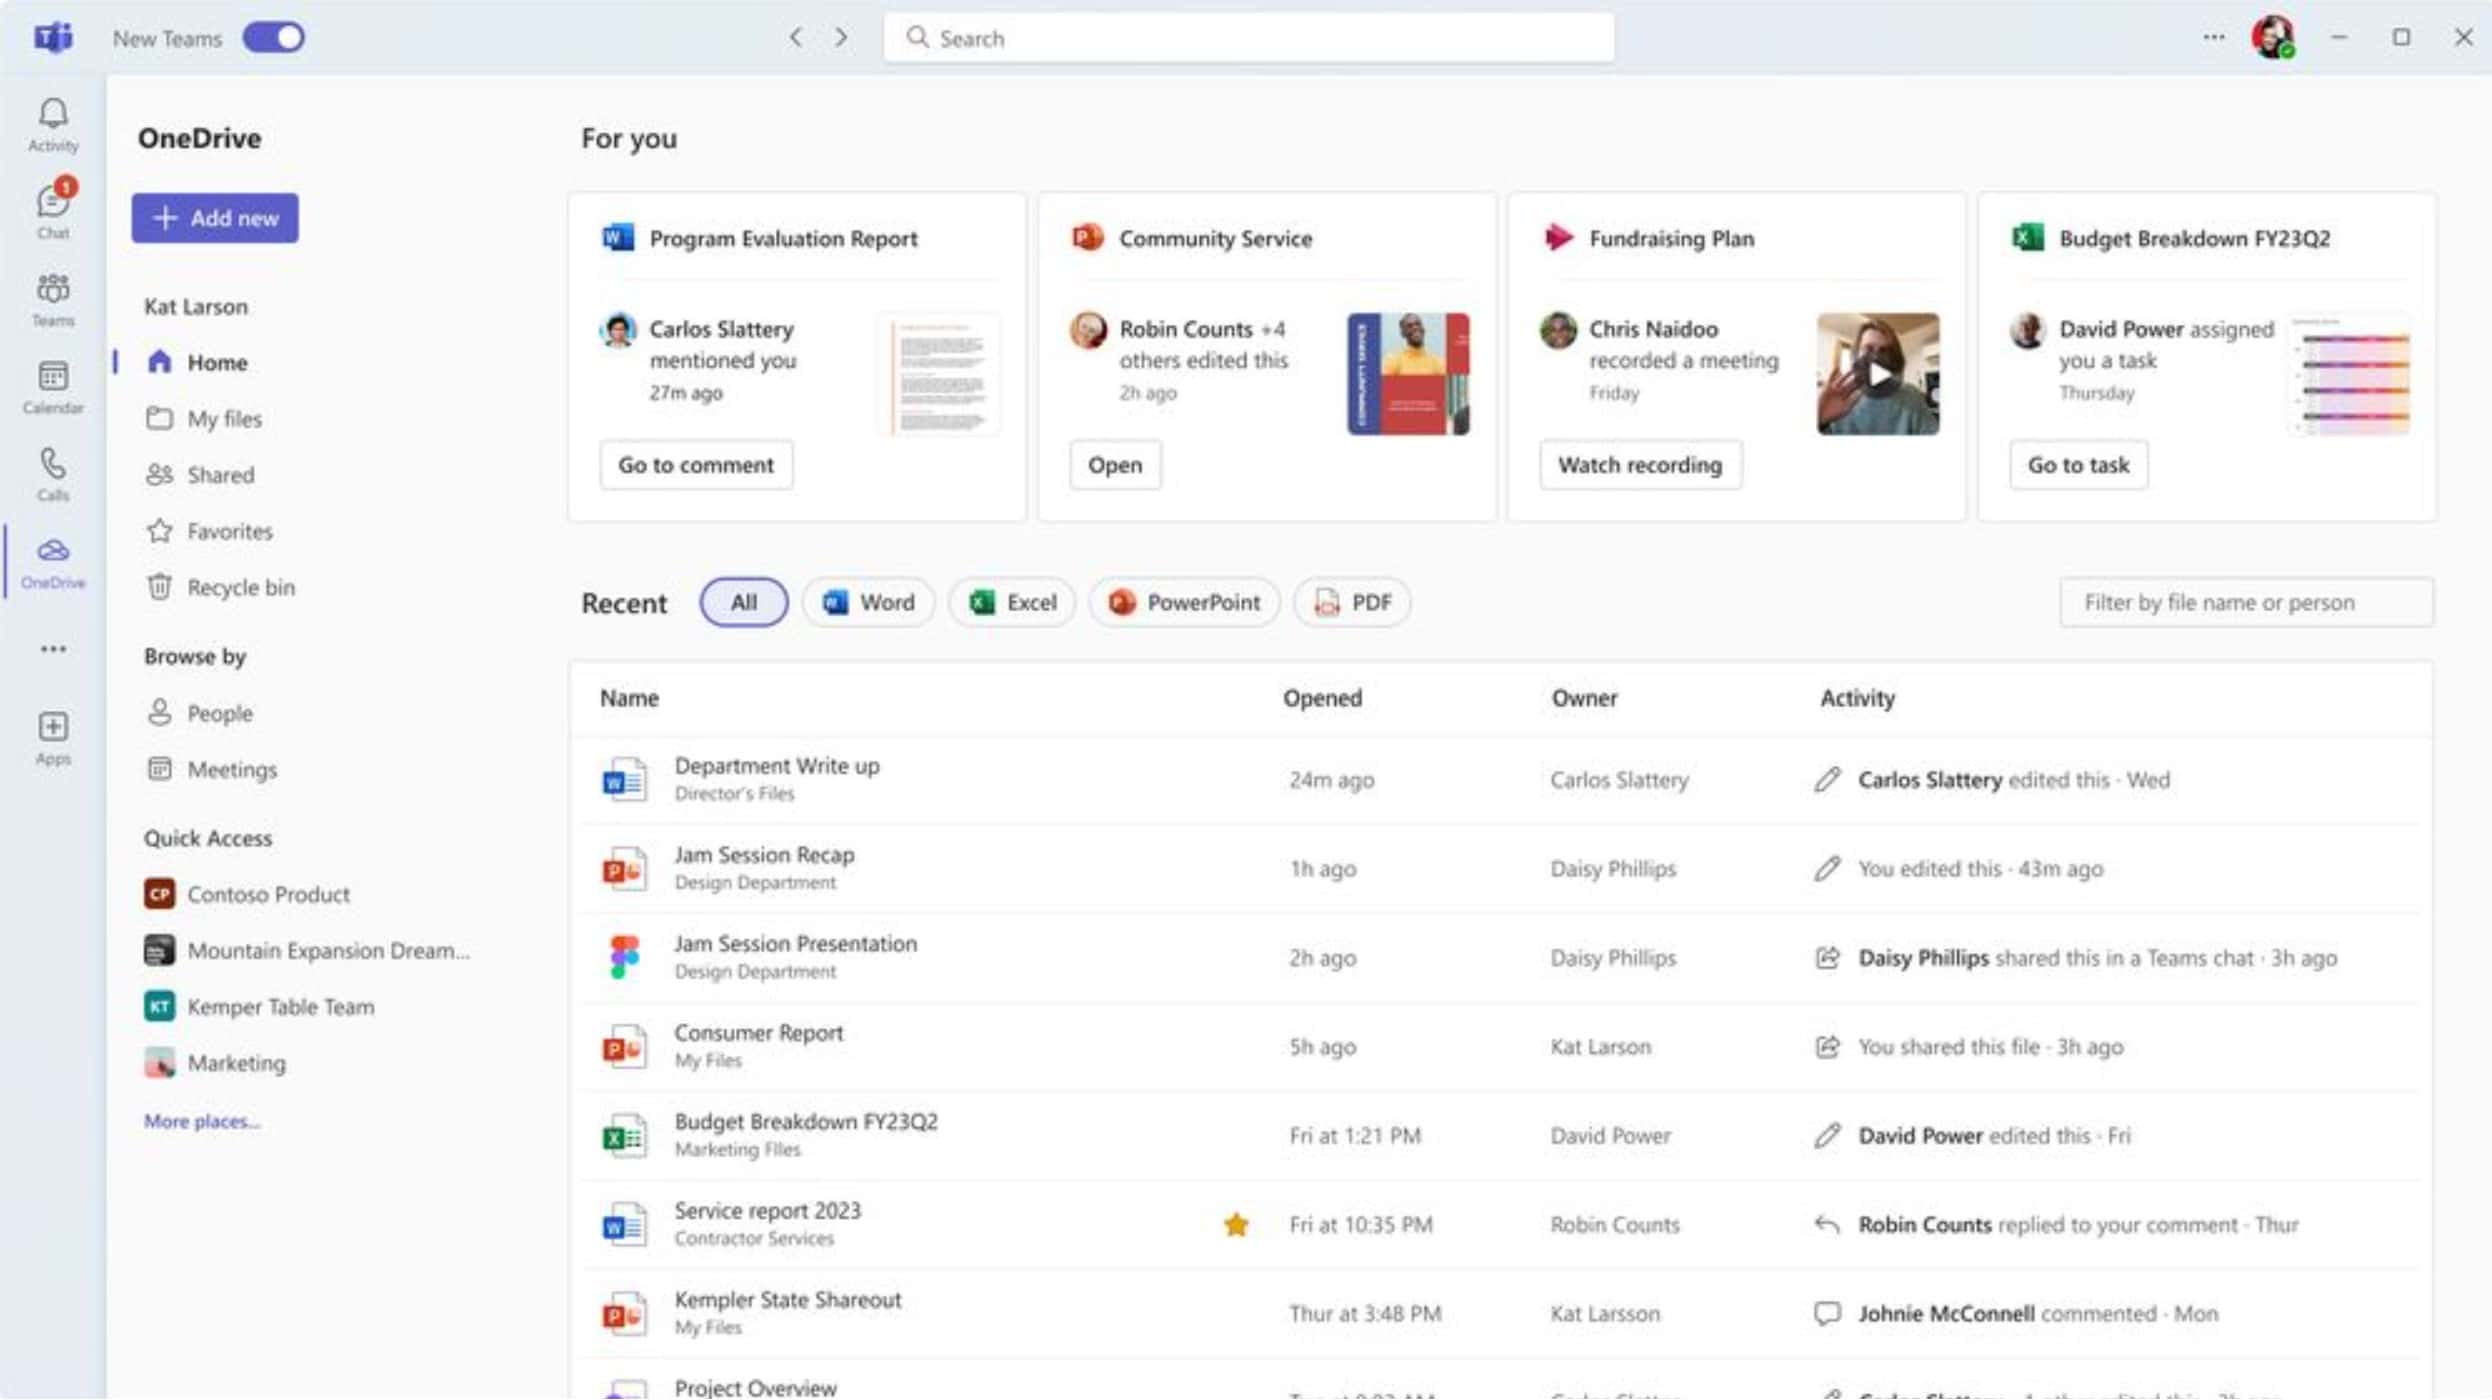Click Watch recording on Fundraising Plan
Image resolution: width=2492 pixels, height=1400 pixels.
click(1640, 464)
